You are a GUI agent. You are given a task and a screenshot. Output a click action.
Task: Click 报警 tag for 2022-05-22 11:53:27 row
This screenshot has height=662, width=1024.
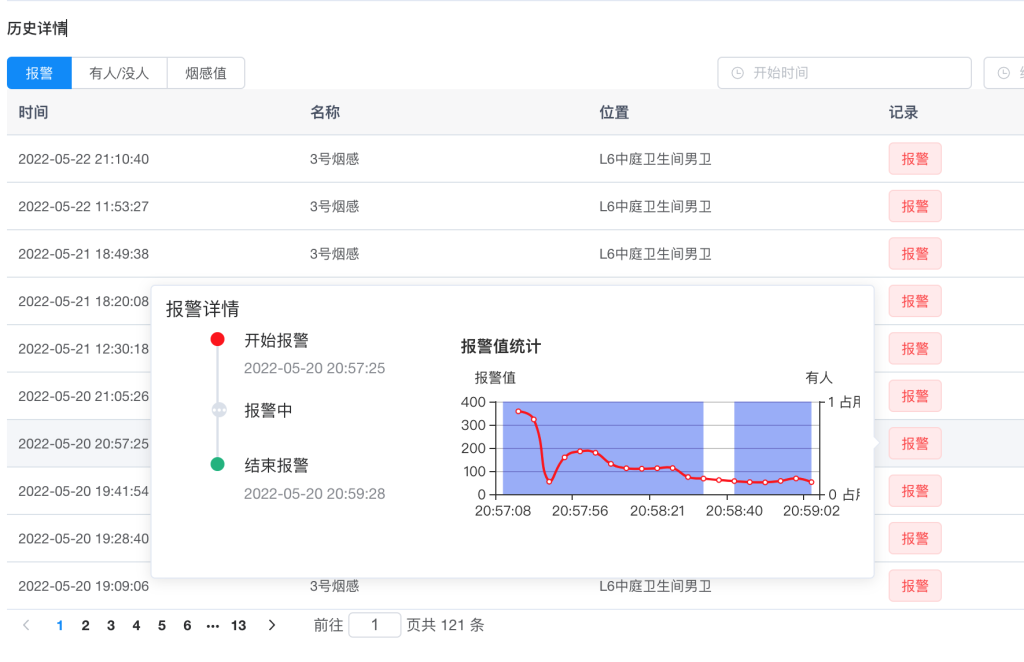pos(914,206)
